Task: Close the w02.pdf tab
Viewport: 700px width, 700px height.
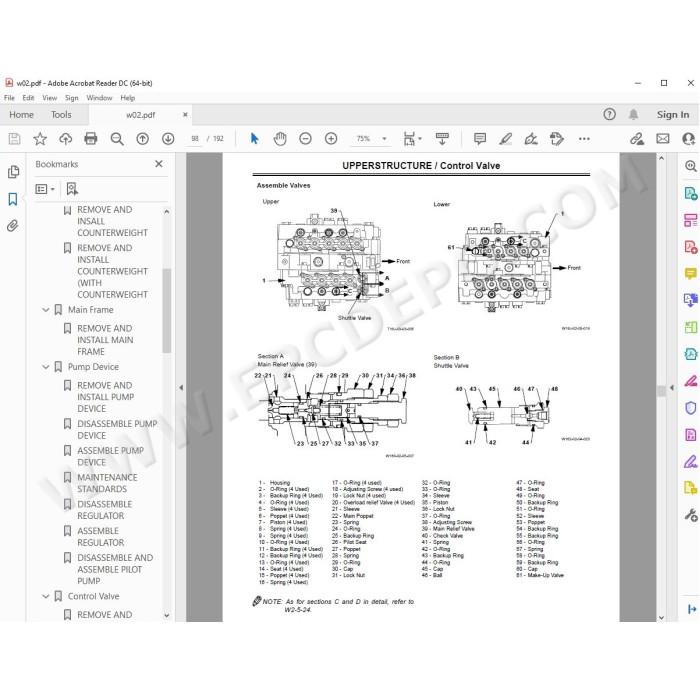Action: click(x=185, y=115)
